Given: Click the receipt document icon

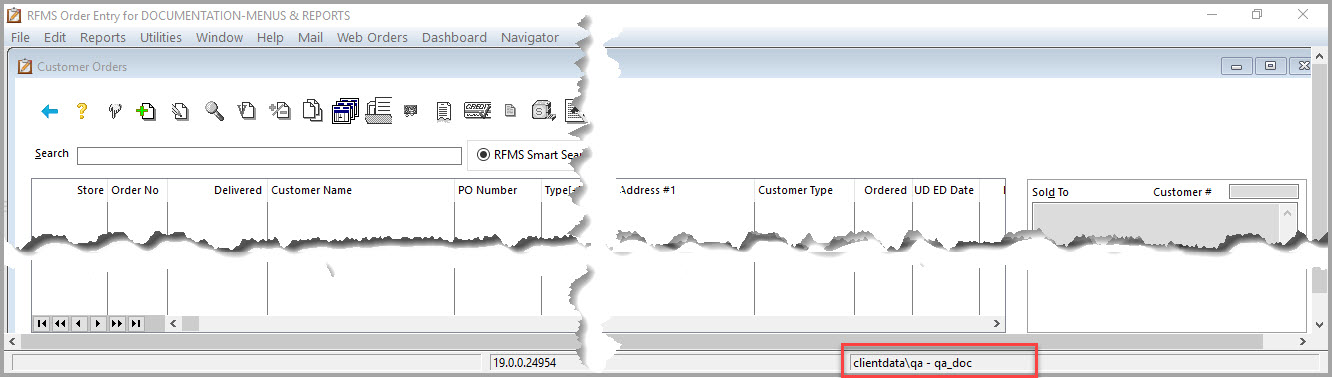Looking at the screenshot, I should pos(444,111).
